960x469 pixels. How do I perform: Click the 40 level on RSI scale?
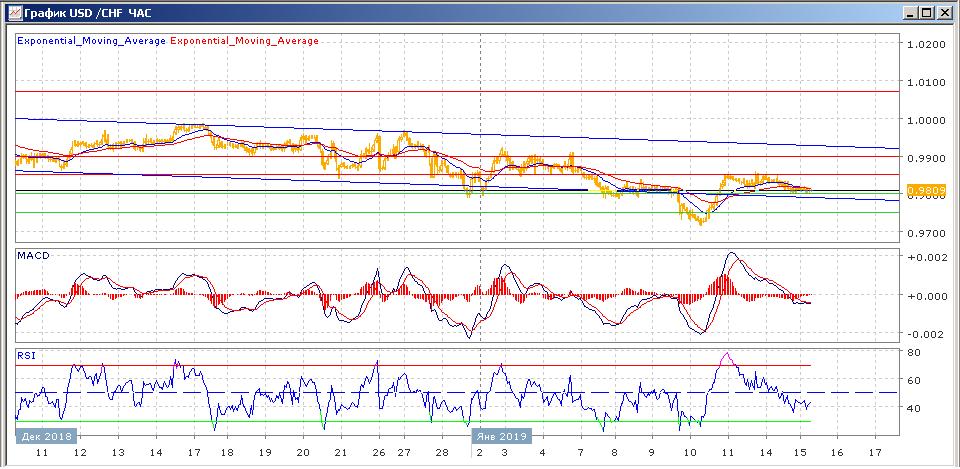[x=914, y=408]
